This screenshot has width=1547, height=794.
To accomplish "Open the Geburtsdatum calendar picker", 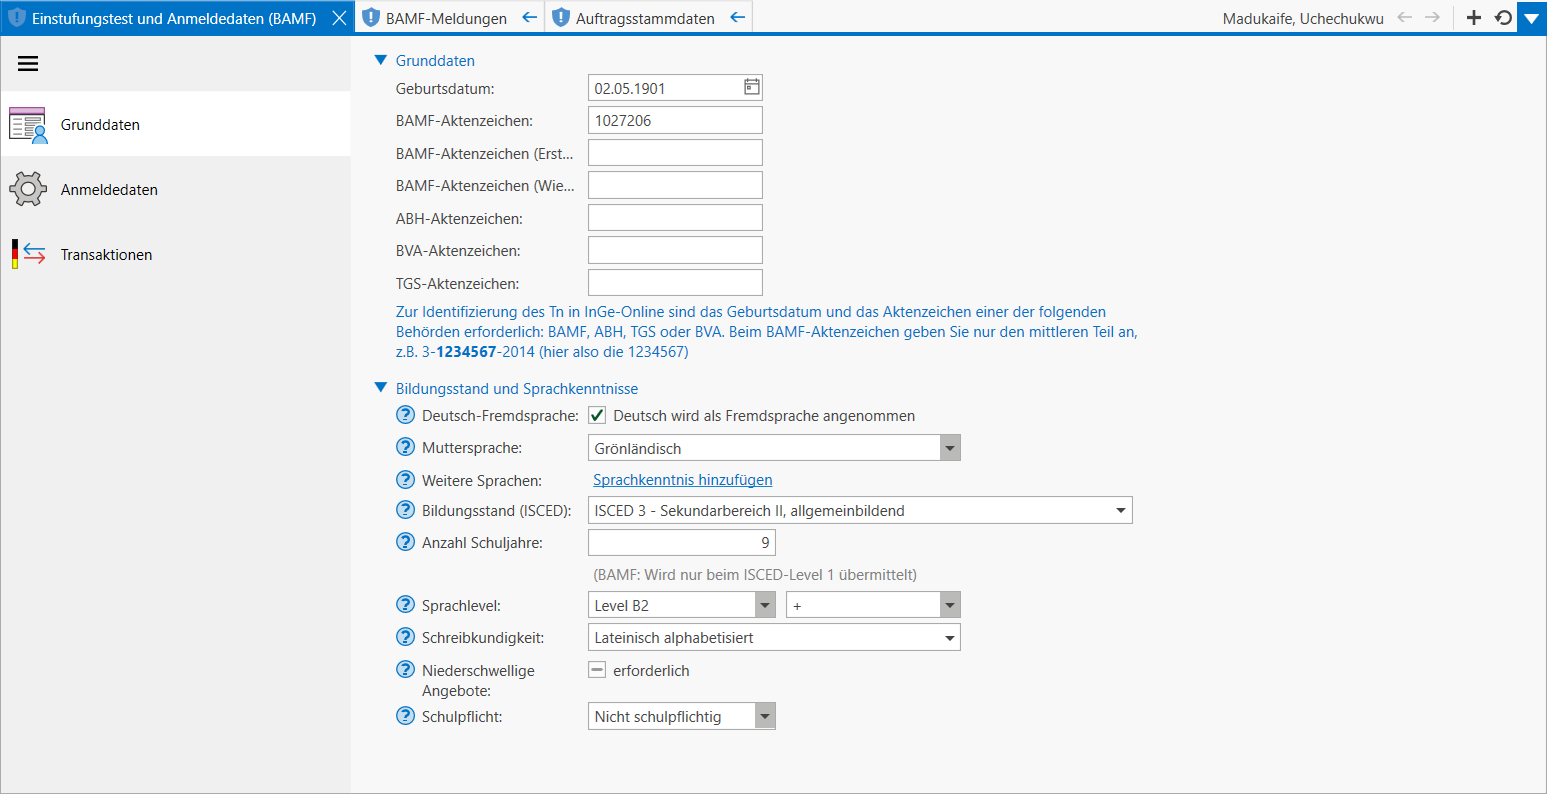I will (752, 87).
